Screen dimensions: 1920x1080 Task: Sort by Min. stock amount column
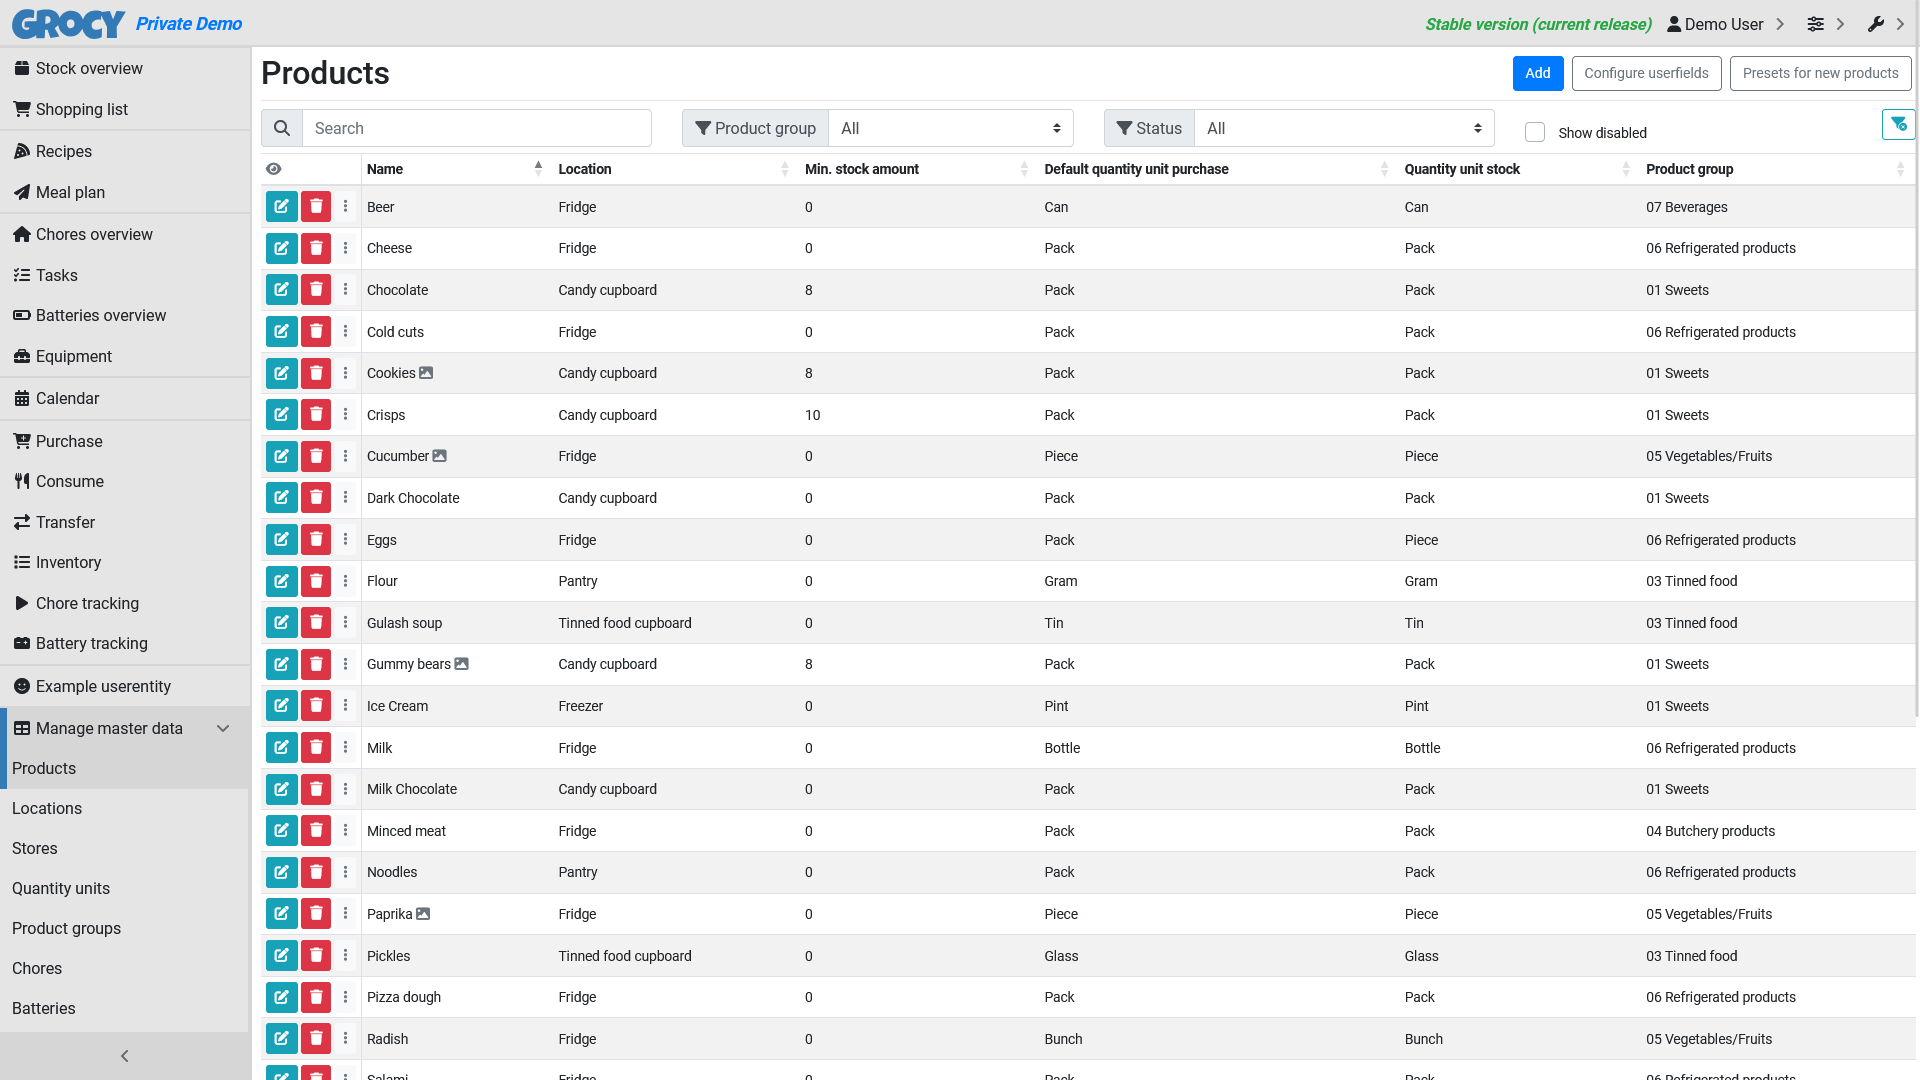(917, 169)
